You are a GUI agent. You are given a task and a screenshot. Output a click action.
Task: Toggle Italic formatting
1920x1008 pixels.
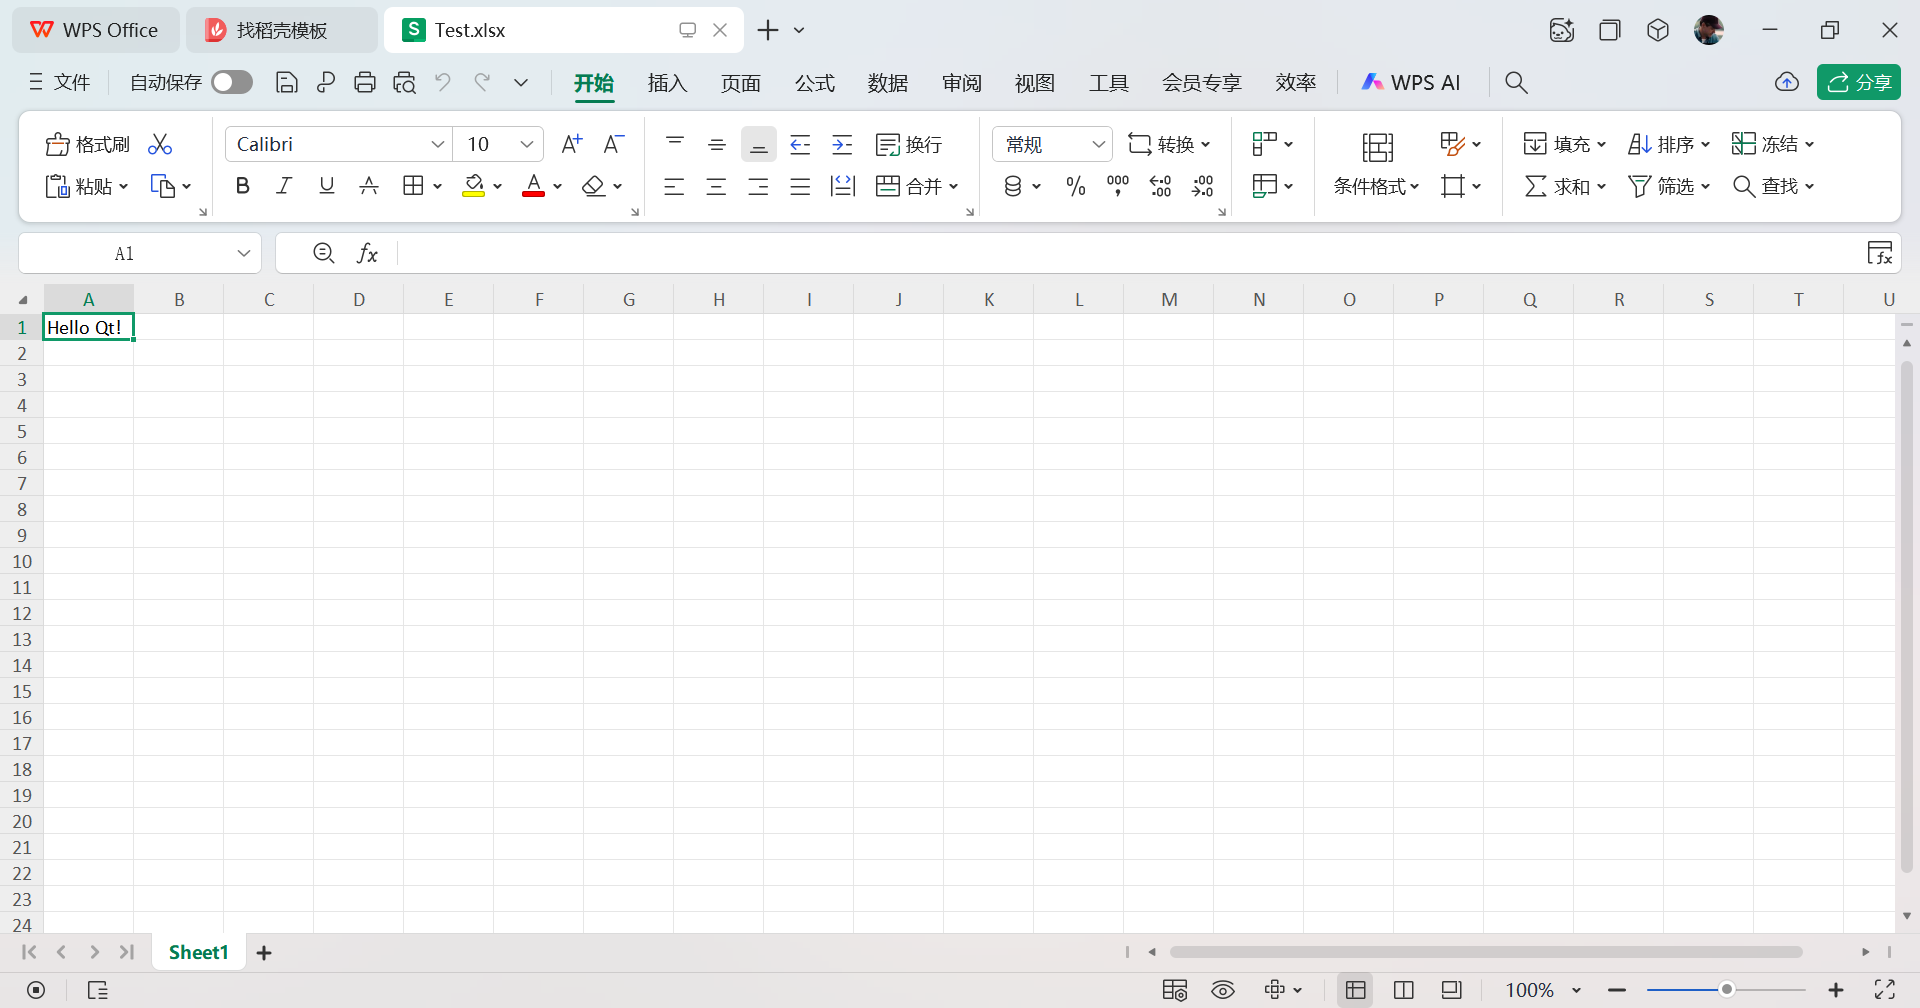(284, 185)
